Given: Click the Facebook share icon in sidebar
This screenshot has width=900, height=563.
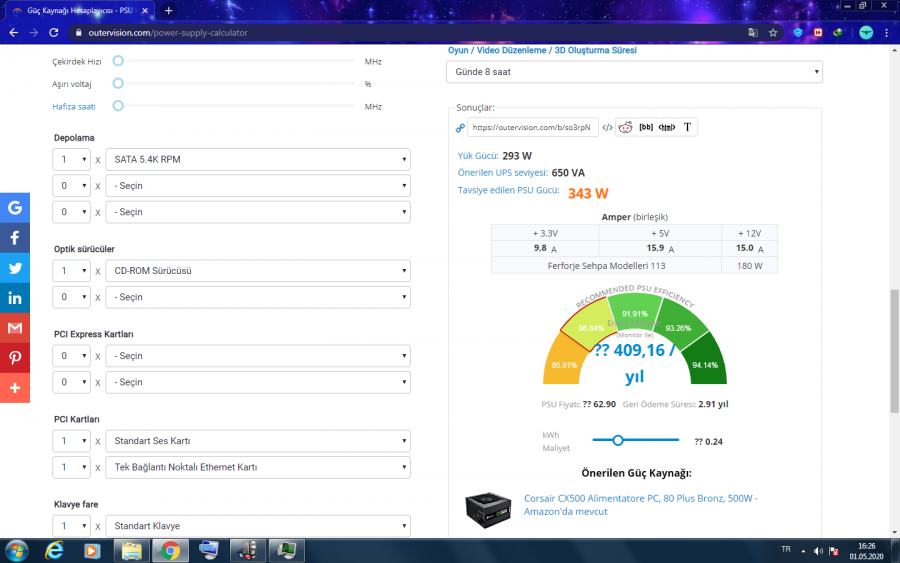Looking at the screenshot, I should [15, 238].
